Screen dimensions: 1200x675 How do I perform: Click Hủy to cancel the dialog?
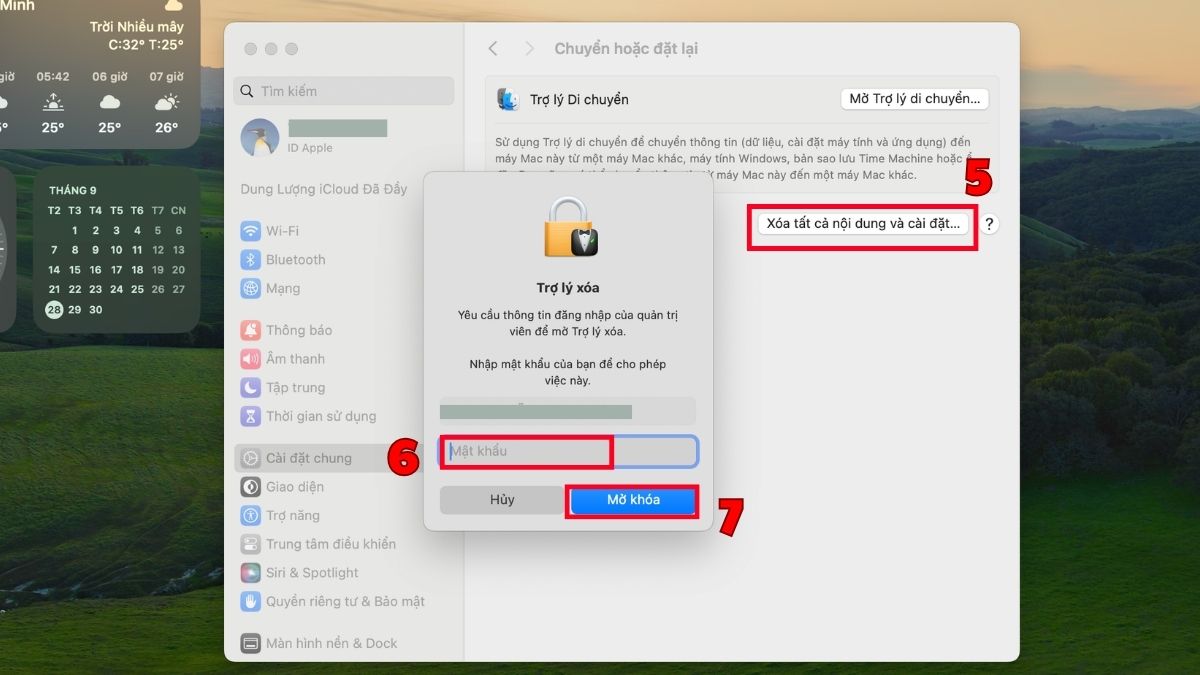pos(502,500)
